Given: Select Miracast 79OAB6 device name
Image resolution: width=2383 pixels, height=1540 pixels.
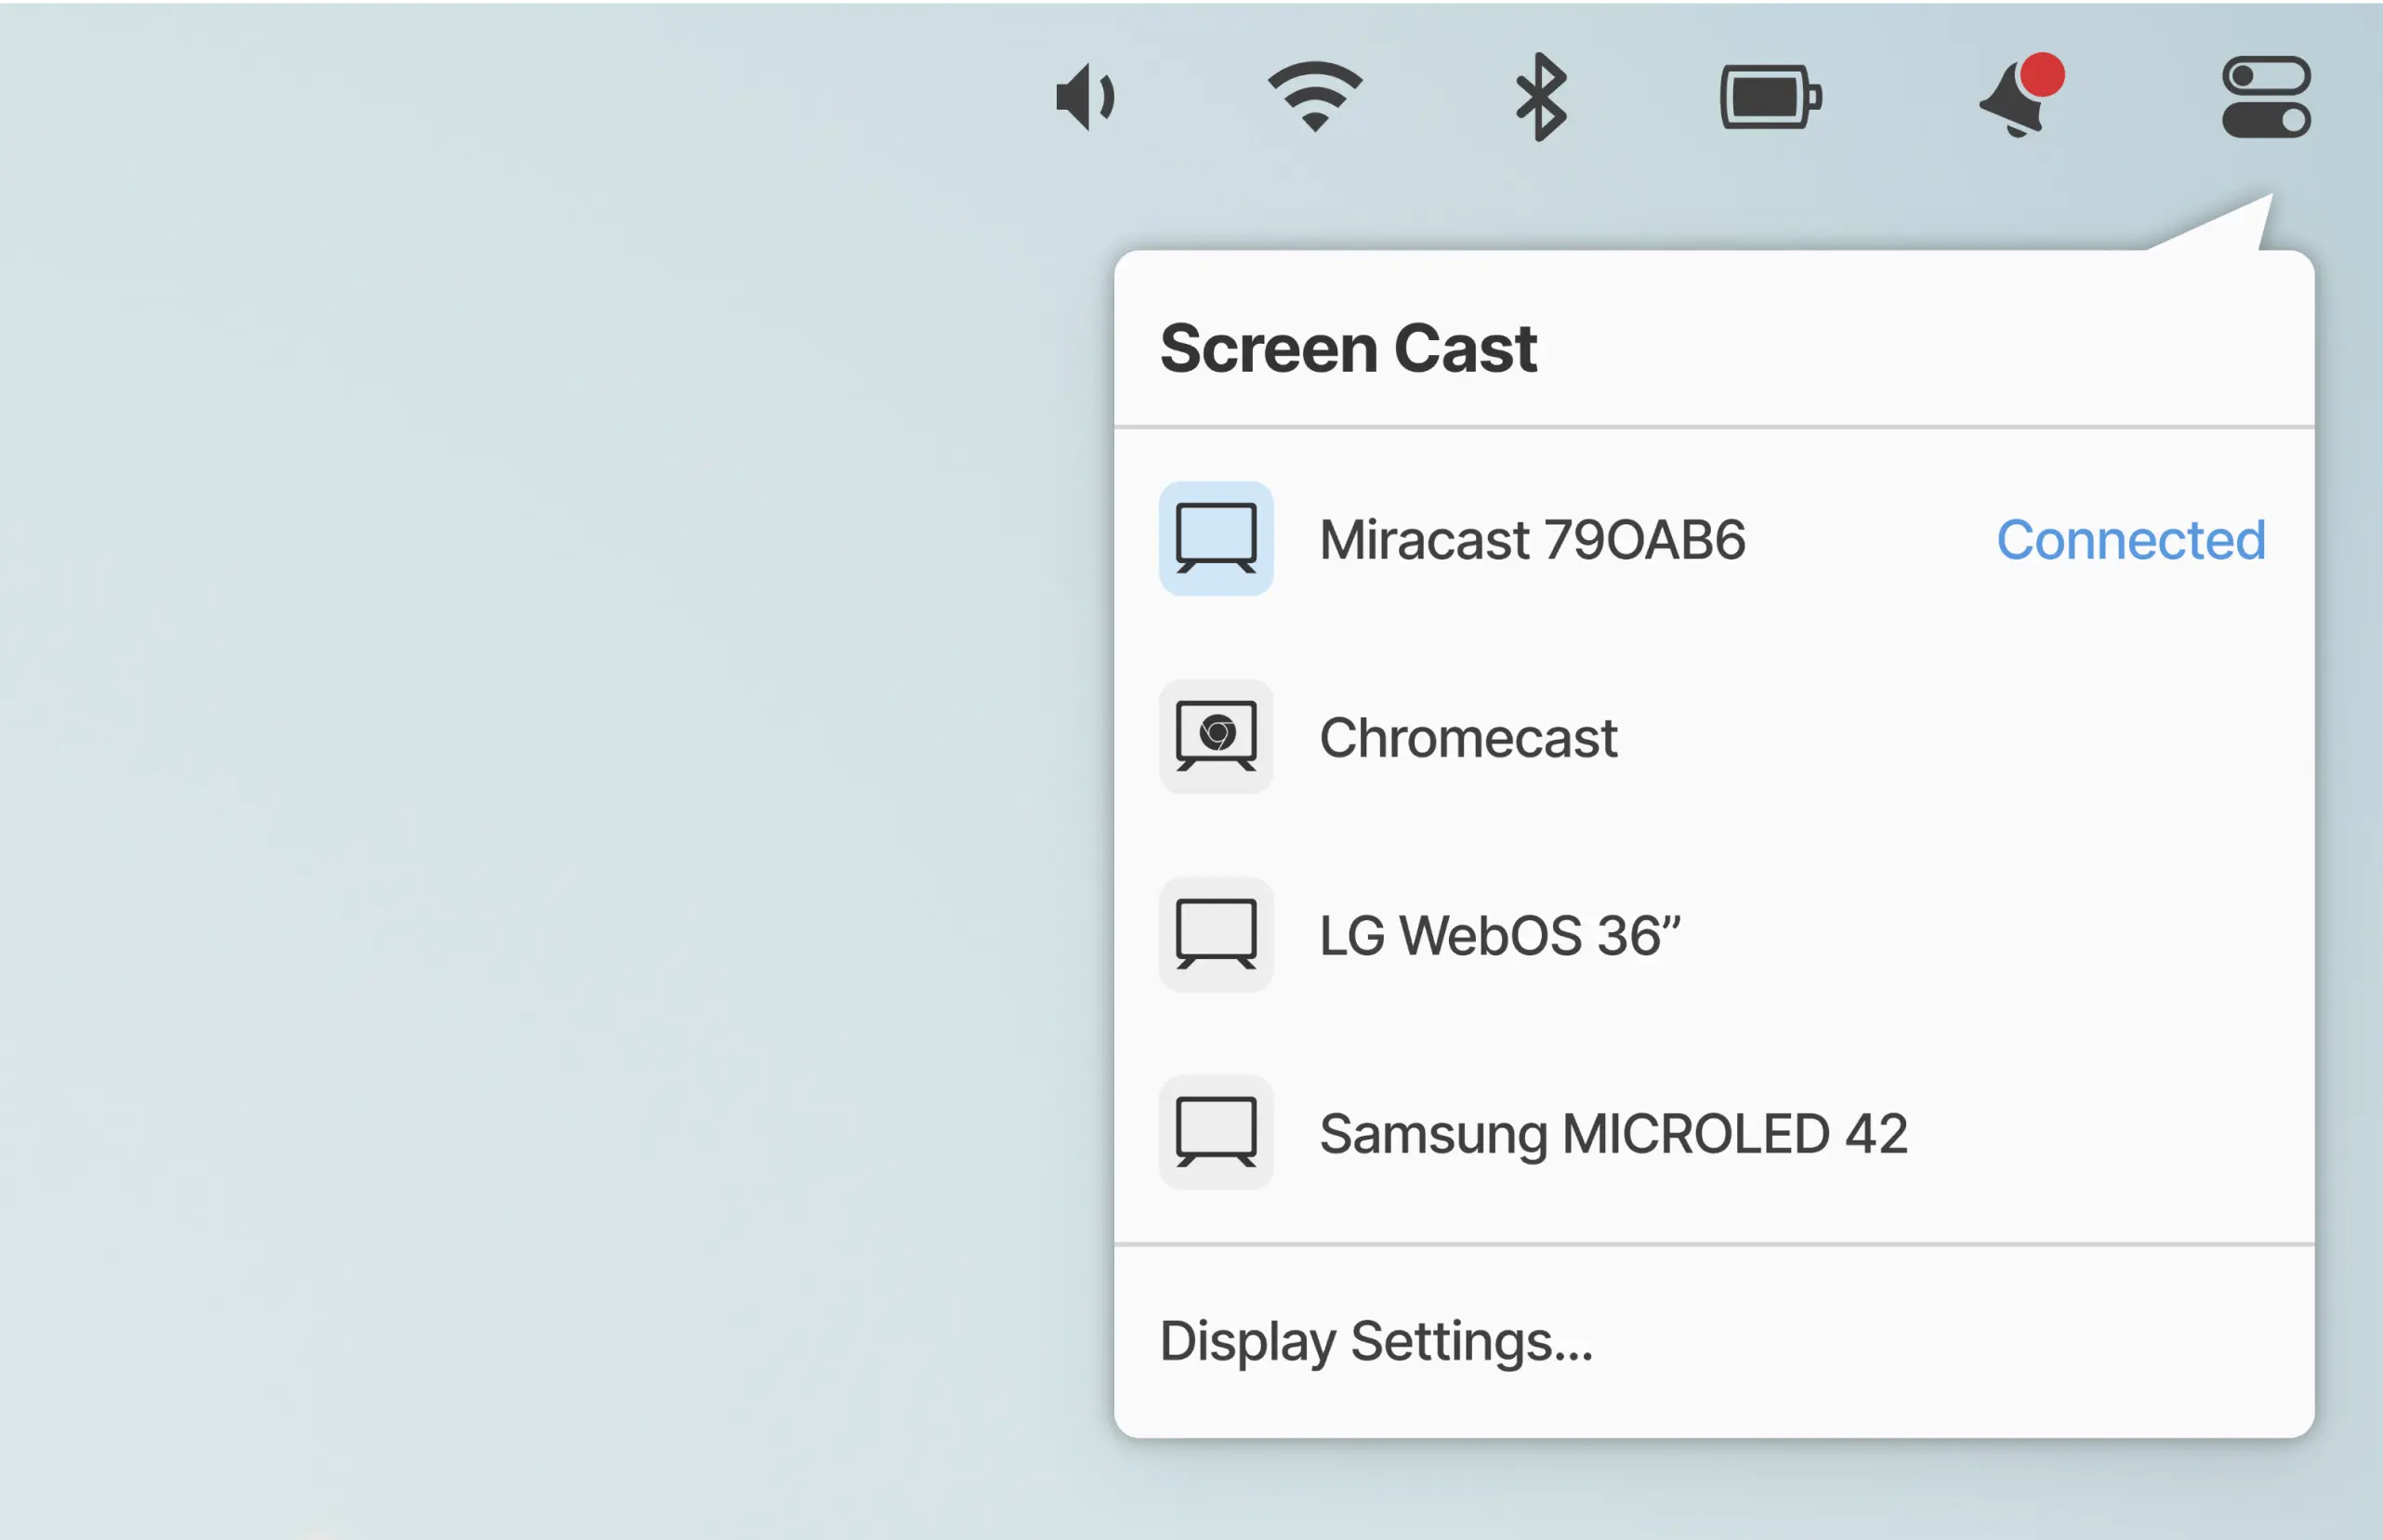Looking at the screenshot, I should pyautogui.click(x=1531, y=540).
